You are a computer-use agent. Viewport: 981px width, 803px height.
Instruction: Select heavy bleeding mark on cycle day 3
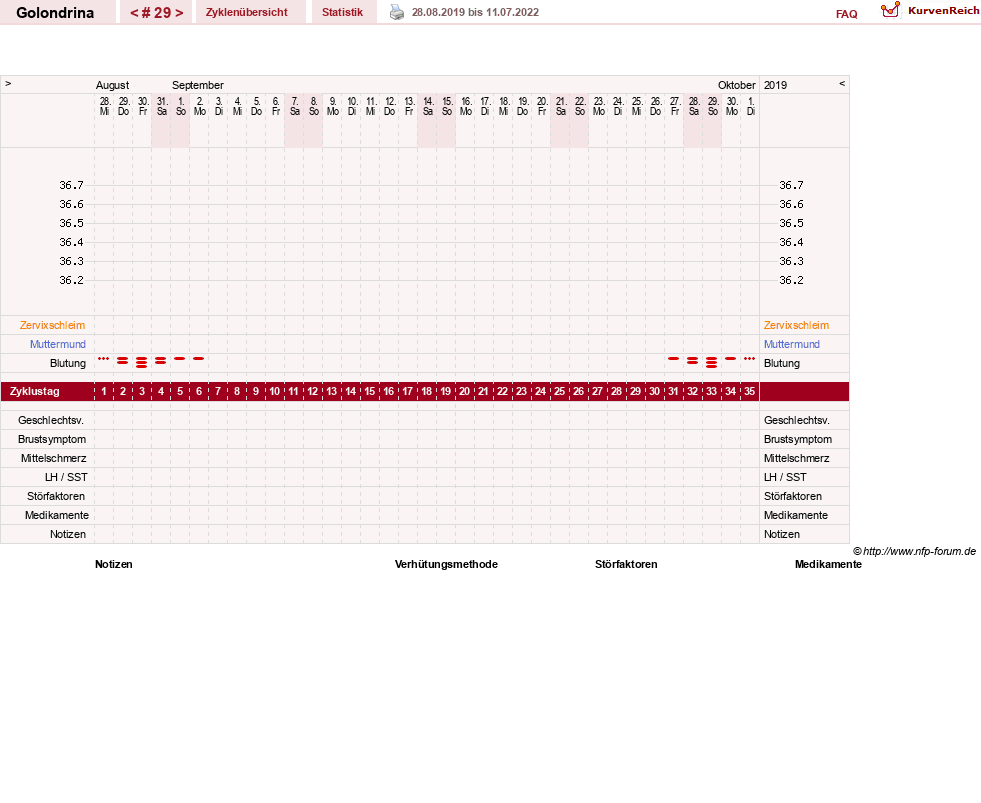click(x=142, y=362)
